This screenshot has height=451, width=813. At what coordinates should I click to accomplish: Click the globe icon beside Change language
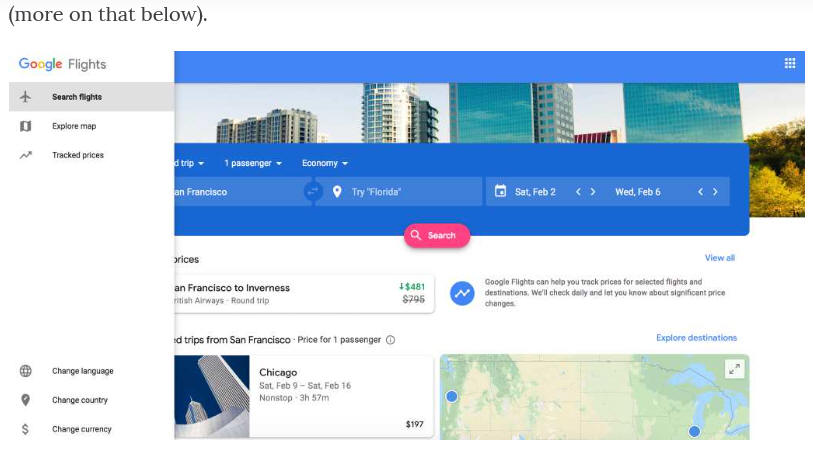pos(25,371)
